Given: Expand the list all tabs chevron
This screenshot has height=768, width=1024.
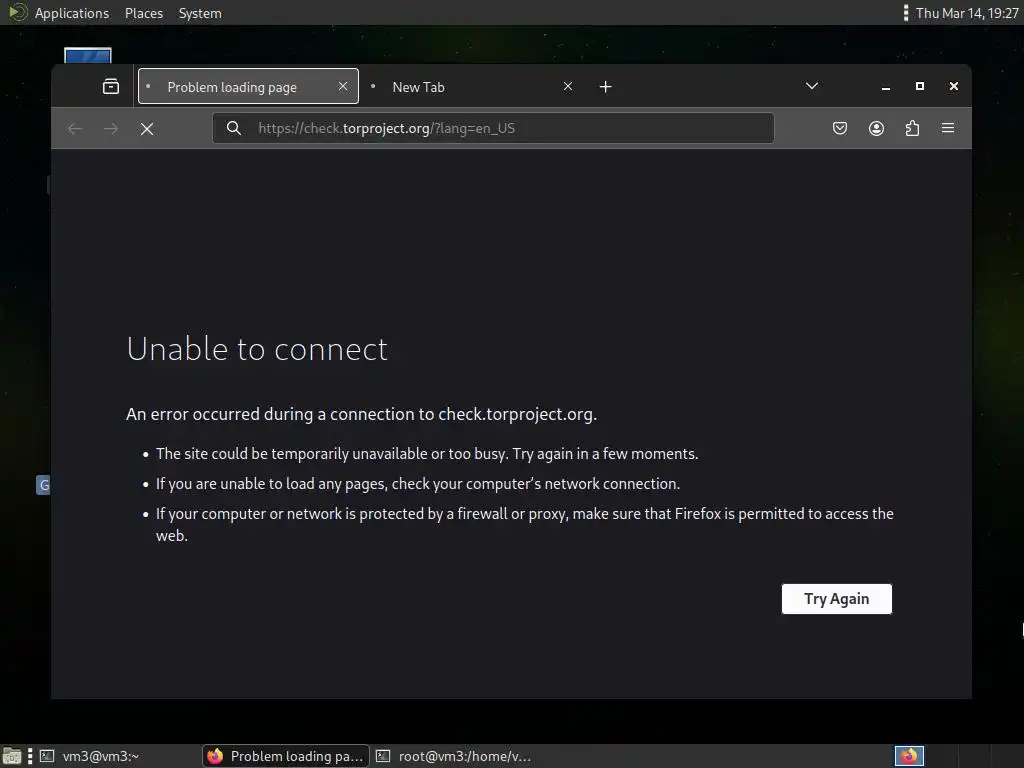Looking at the screenshot, I should [812, 86].
